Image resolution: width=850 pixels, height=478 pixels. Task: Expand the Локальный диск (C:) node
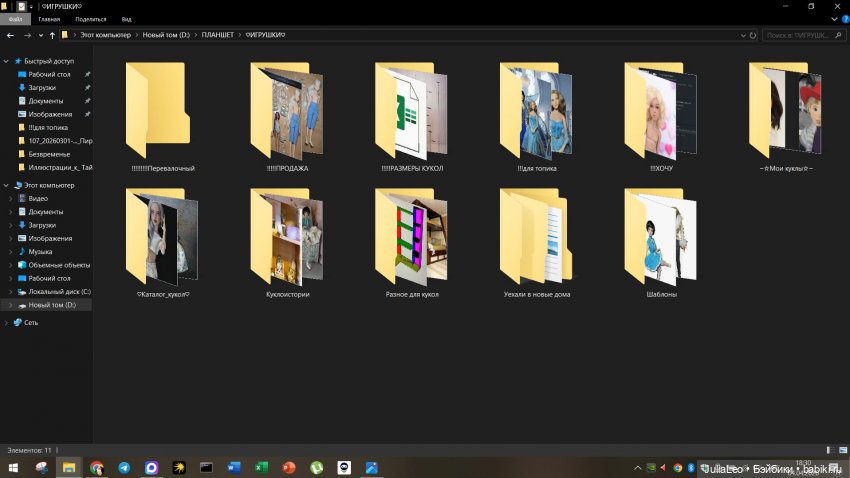10,291
